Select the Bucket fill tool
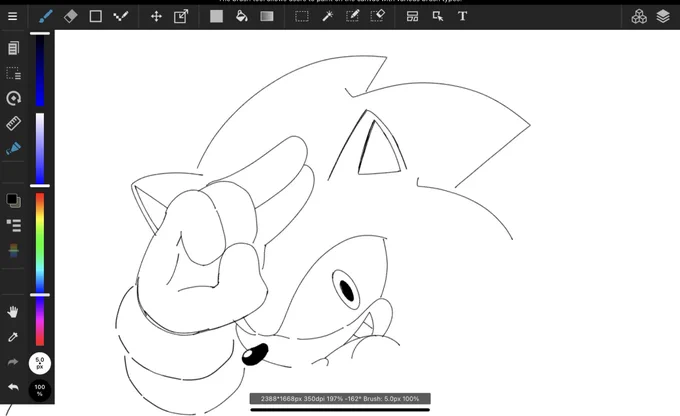Viewport: 680px width, 416px height. click(x=242, y=16)
